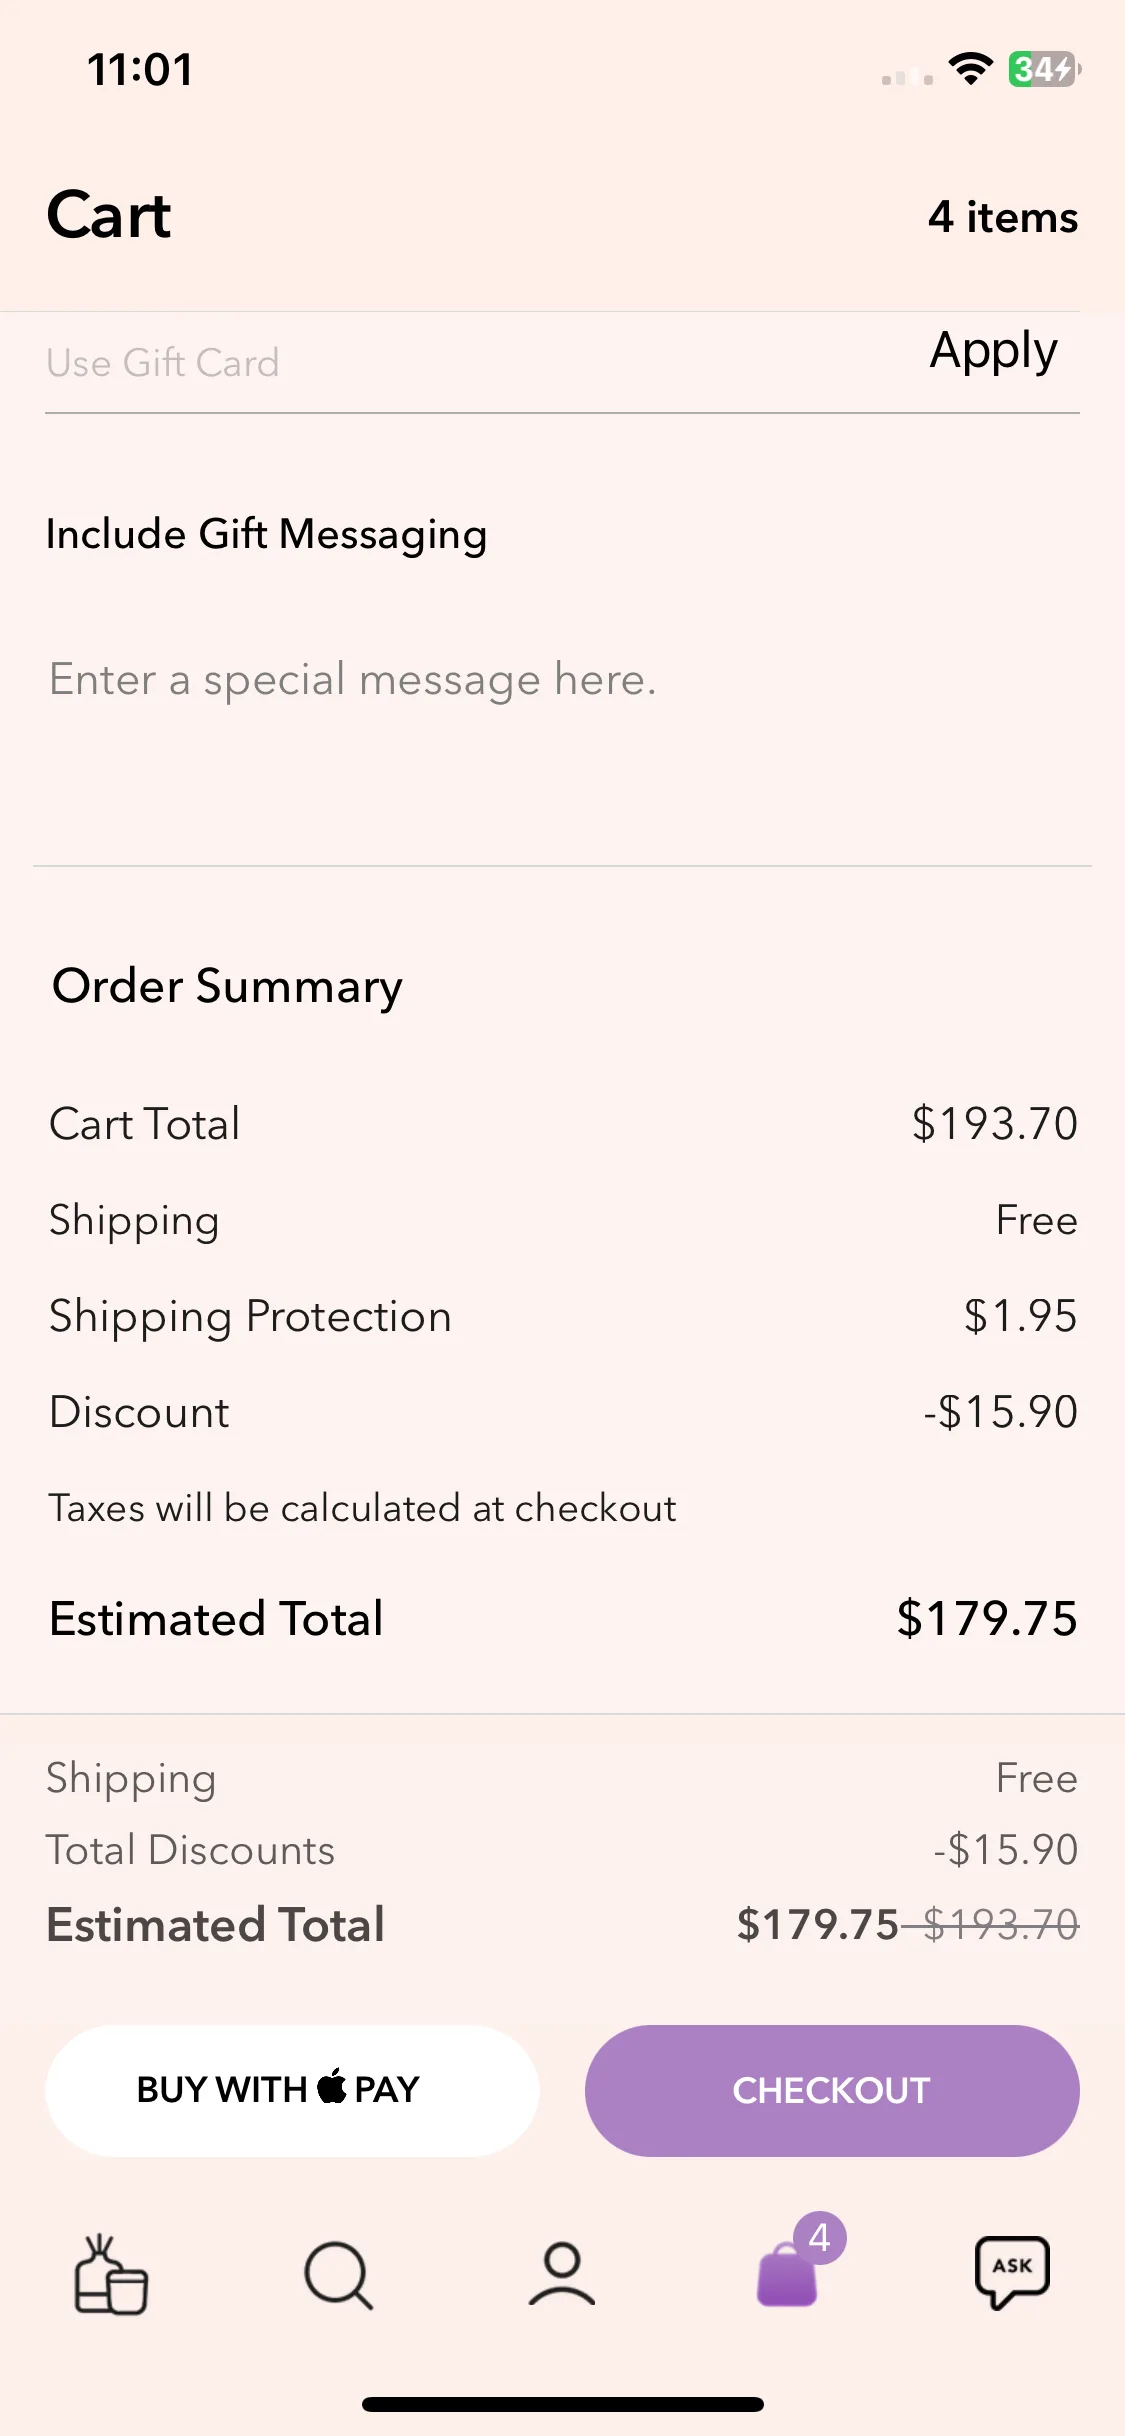Open the purple shopping bag tab
This screenshot has height=2436, width=1125.
[787, 2275]
